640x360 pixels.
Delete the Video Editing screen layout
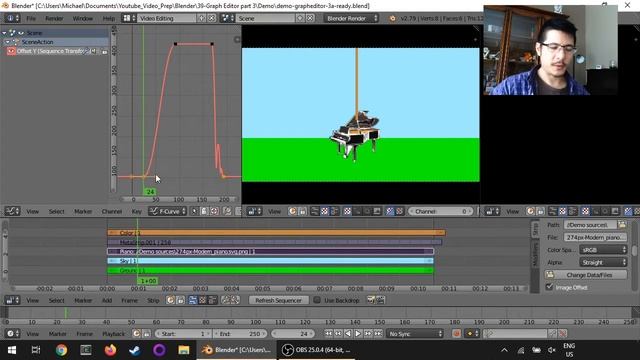[211, 18]
